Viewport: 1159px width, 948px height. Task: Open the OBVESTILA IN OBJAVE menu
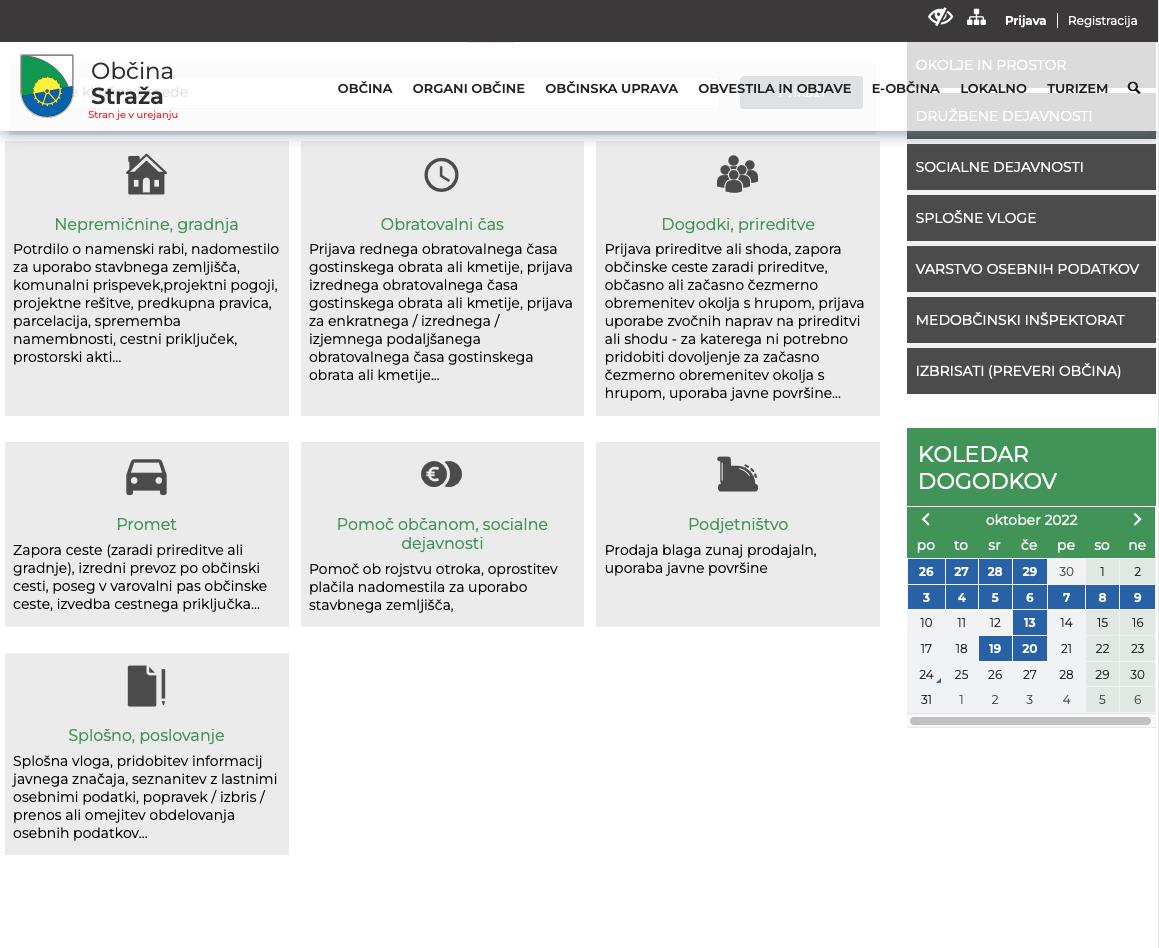tap(775, 89)
